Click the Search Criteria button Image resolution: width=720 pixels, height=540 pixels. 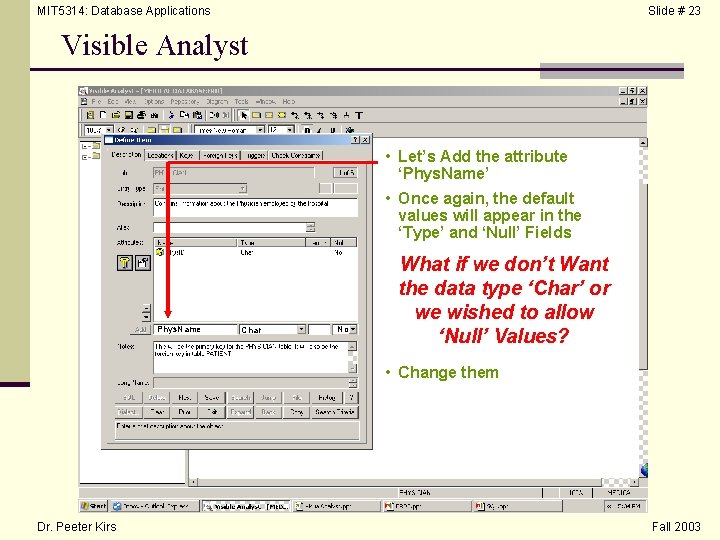click(x=335, y=412)
